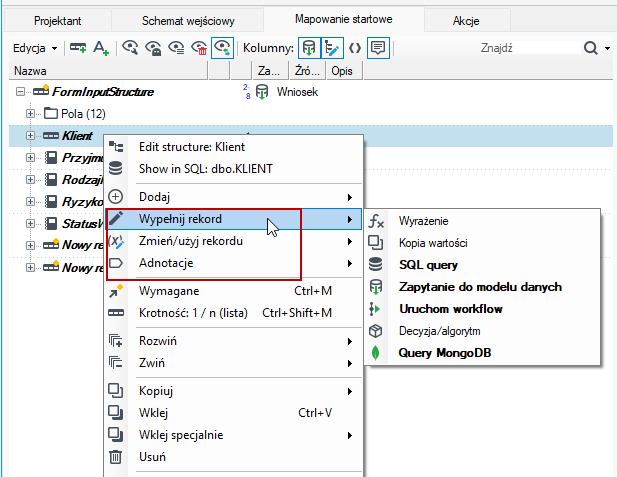Click the eye with ghost toolbar icon
The height and width of the screenshot is (477, 617).
point(153,48)
